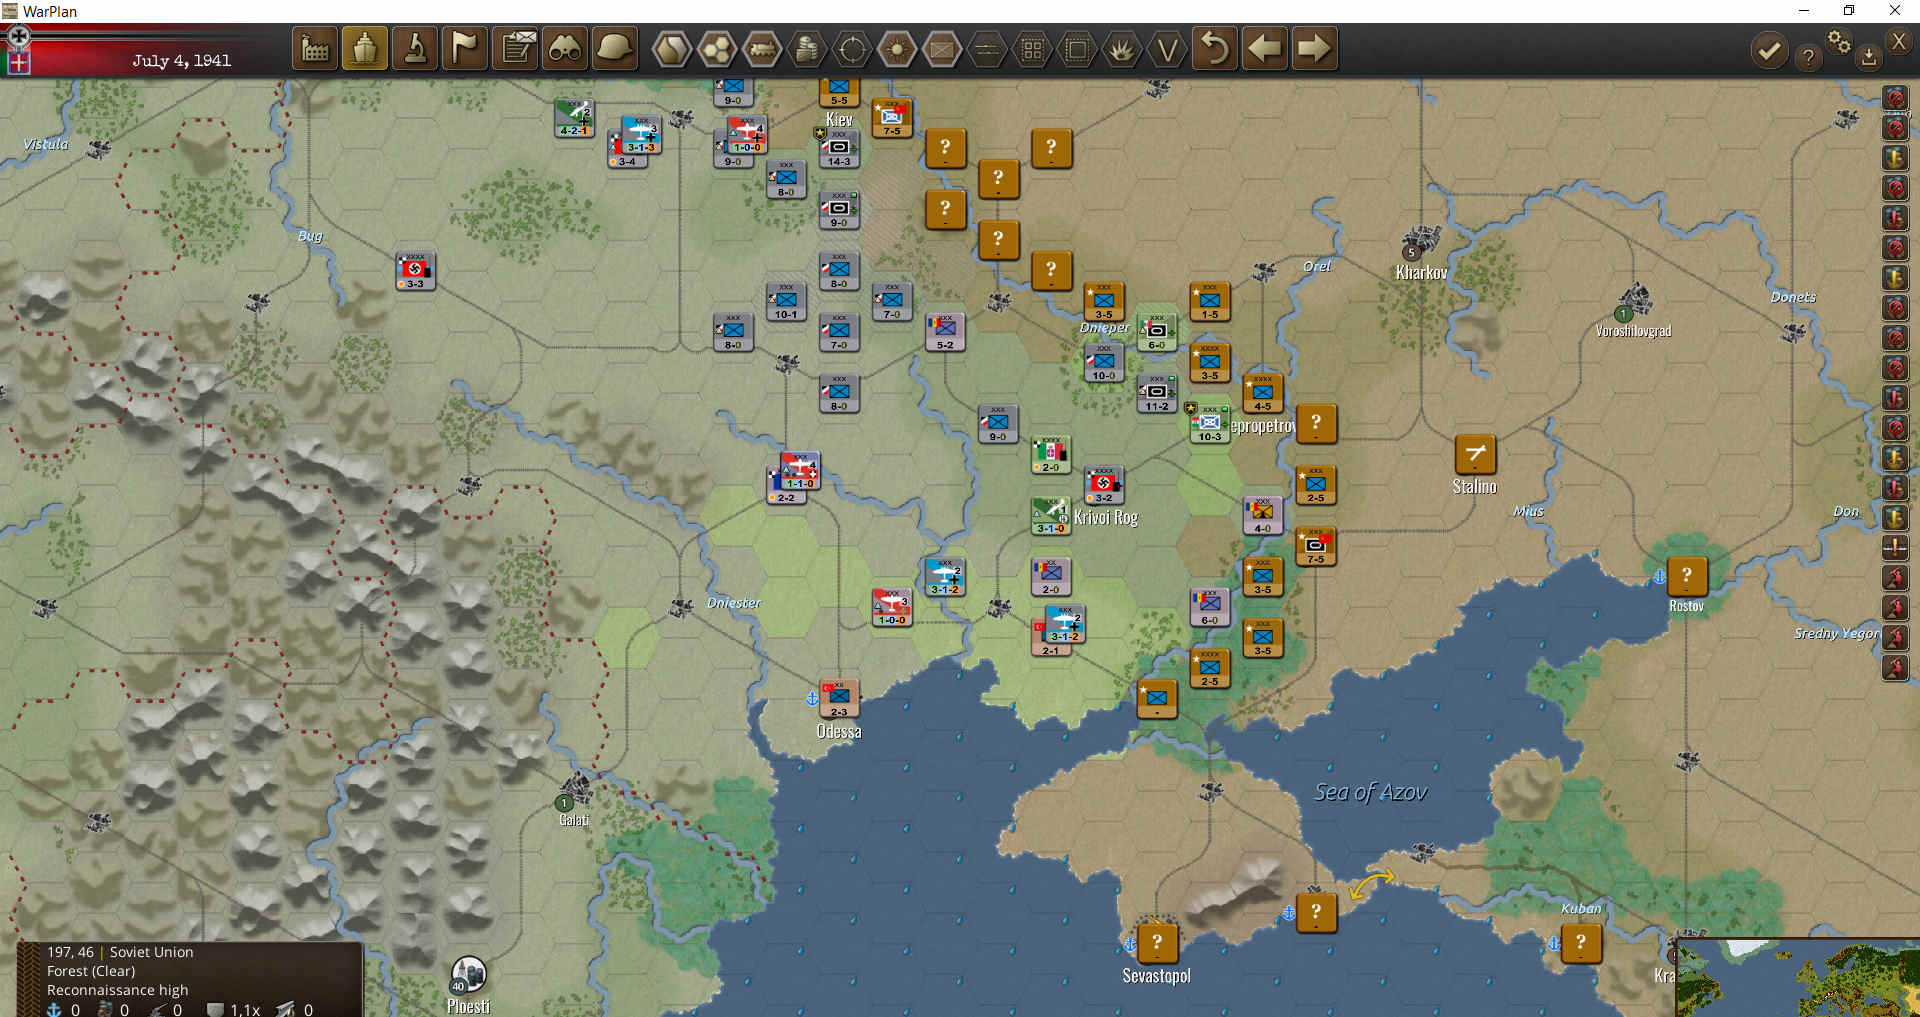Viewport: 1920px width, 1017px height.
Task: Click the WarPlan title bar text
Action: pyautogui.click(x=50, y=11)
